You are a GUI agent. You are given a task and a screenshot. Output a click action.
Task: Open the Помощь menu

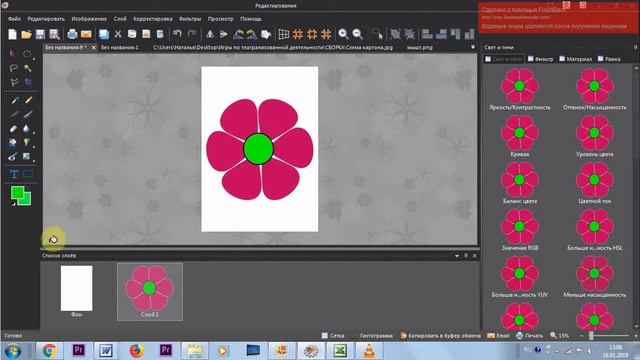251,19
